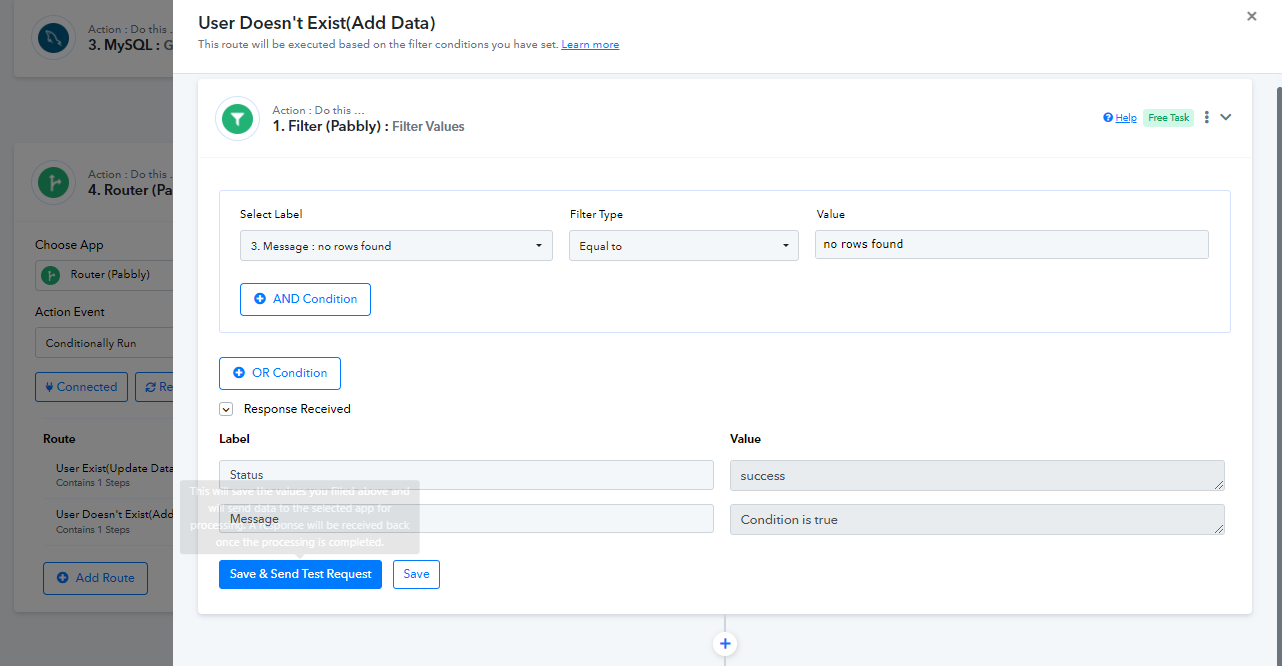Screen dimensions: 1282x666
Task: Toggle the Response Received expander box
Action: (226, 409)
